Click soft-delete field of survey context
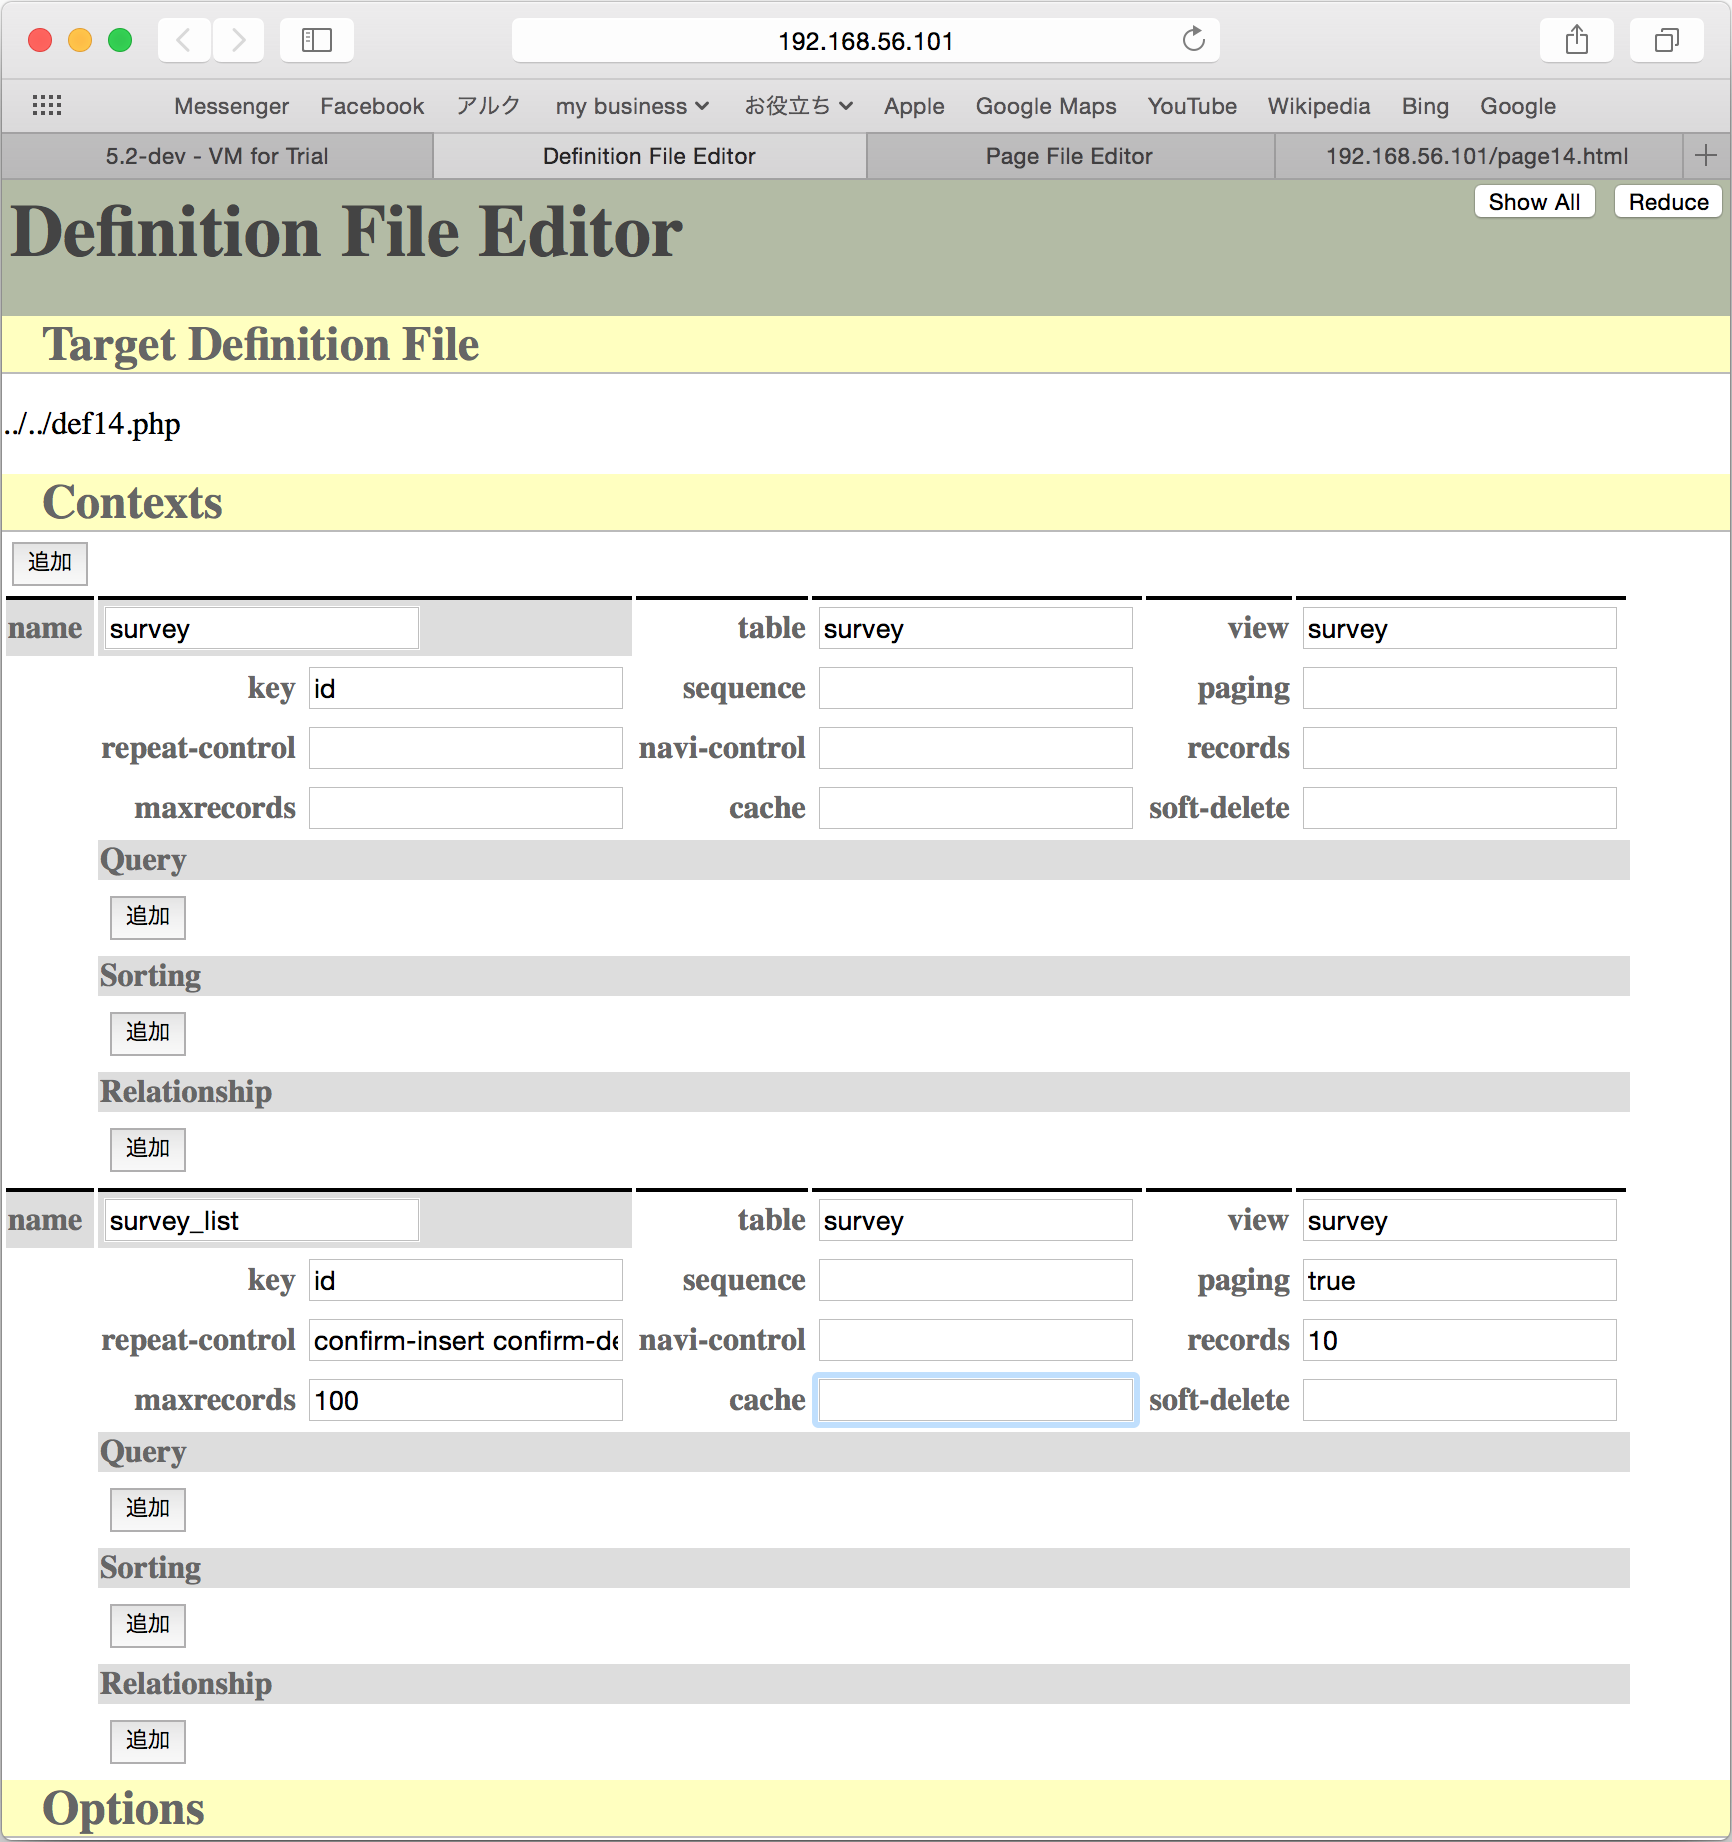Viewport: 1732px width, 1842px height. (1459, 809)
